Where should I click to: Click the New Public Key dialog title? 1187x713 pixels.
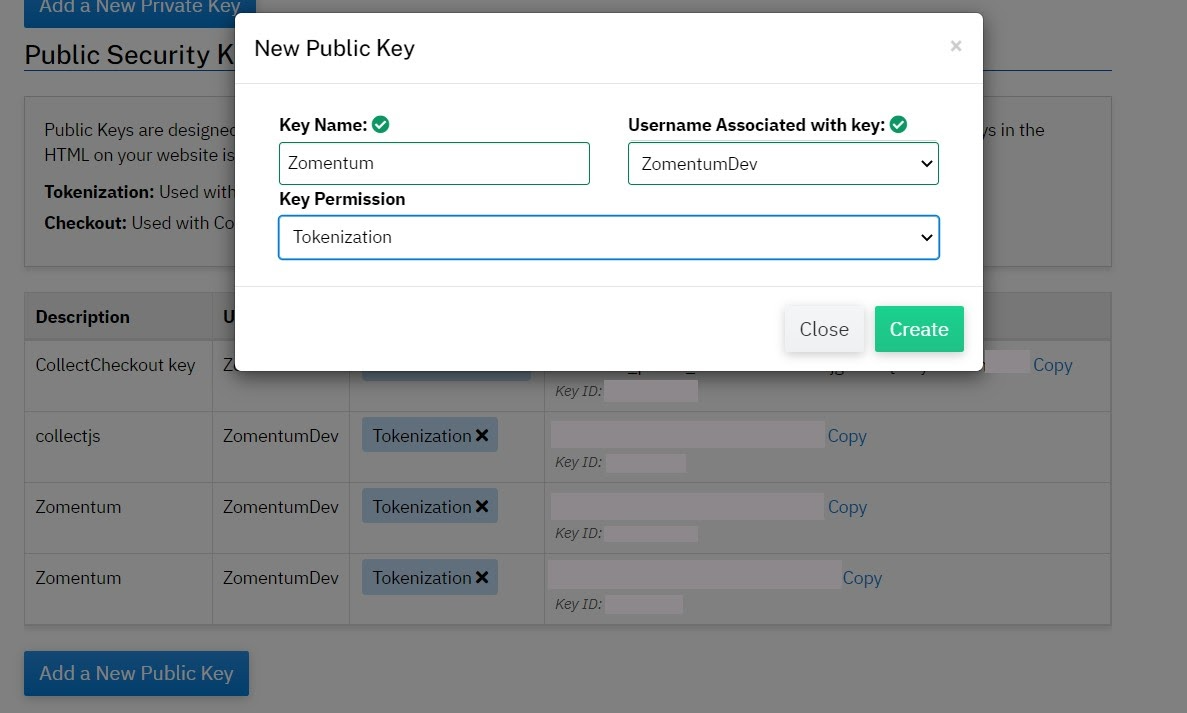point(335,48)
